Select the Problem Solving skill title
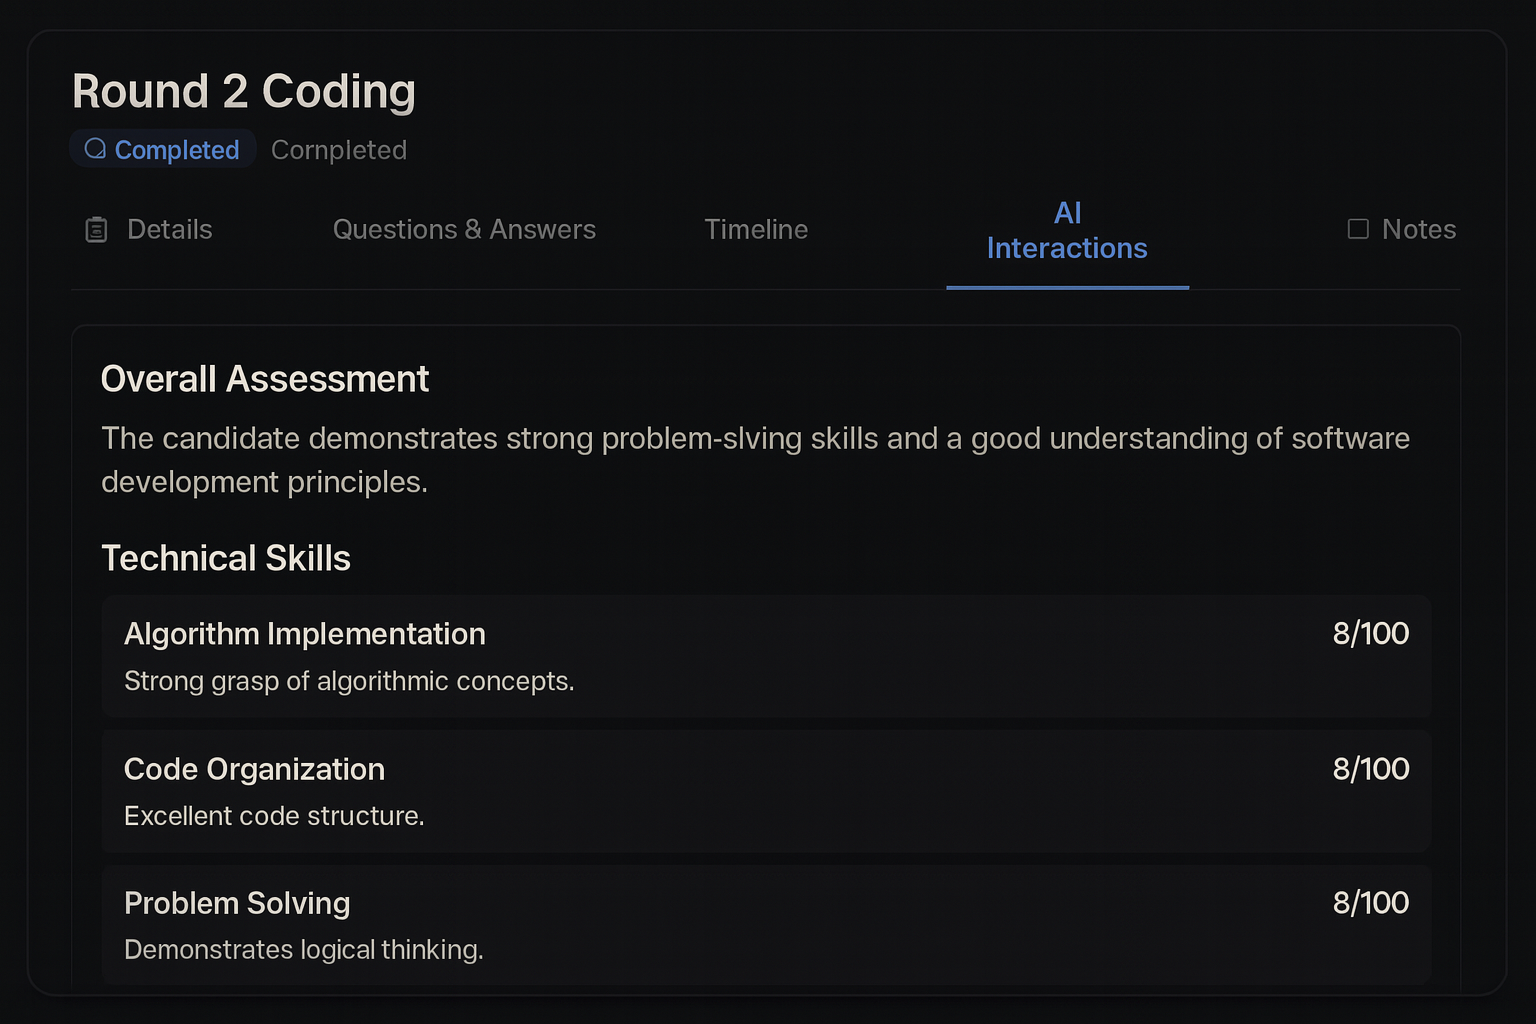 237,903
